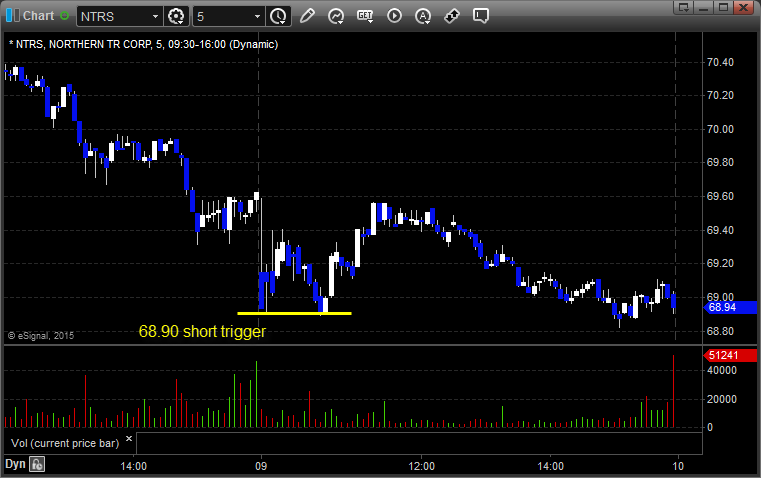
Task: Select the pencil drawing tool
Action: pyautogui.click(x=307, y=16)
